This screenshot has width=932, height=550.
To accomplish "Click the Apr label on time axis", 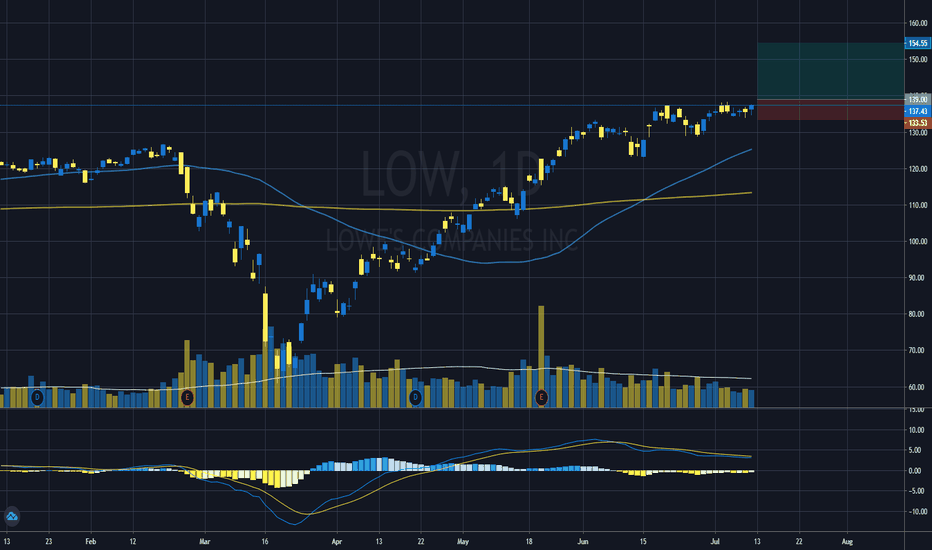I will pos(336,542).
